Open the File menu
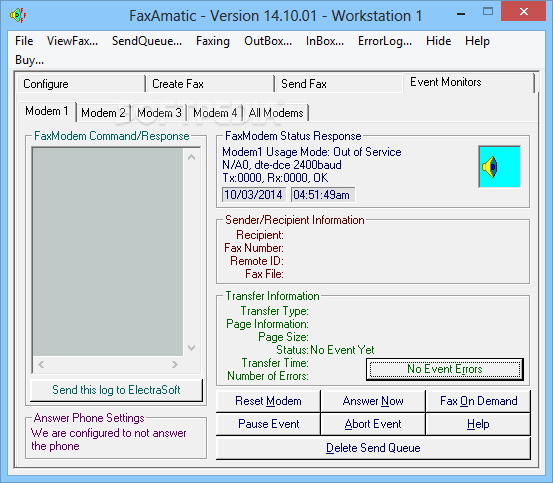The image size is (553, 483). tap(24, 41)
